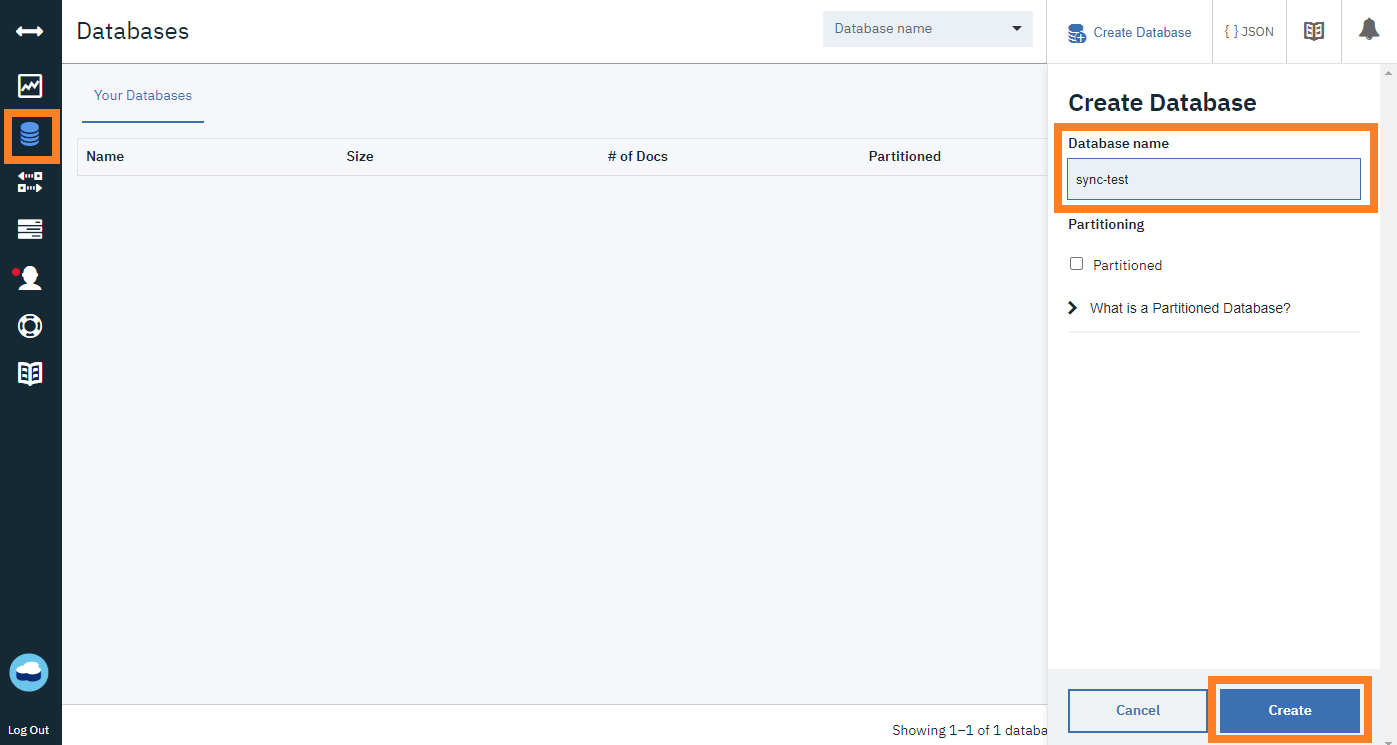
Task: Open the Monitoring chart icon in sidebar
Action: tap(30, 86)
